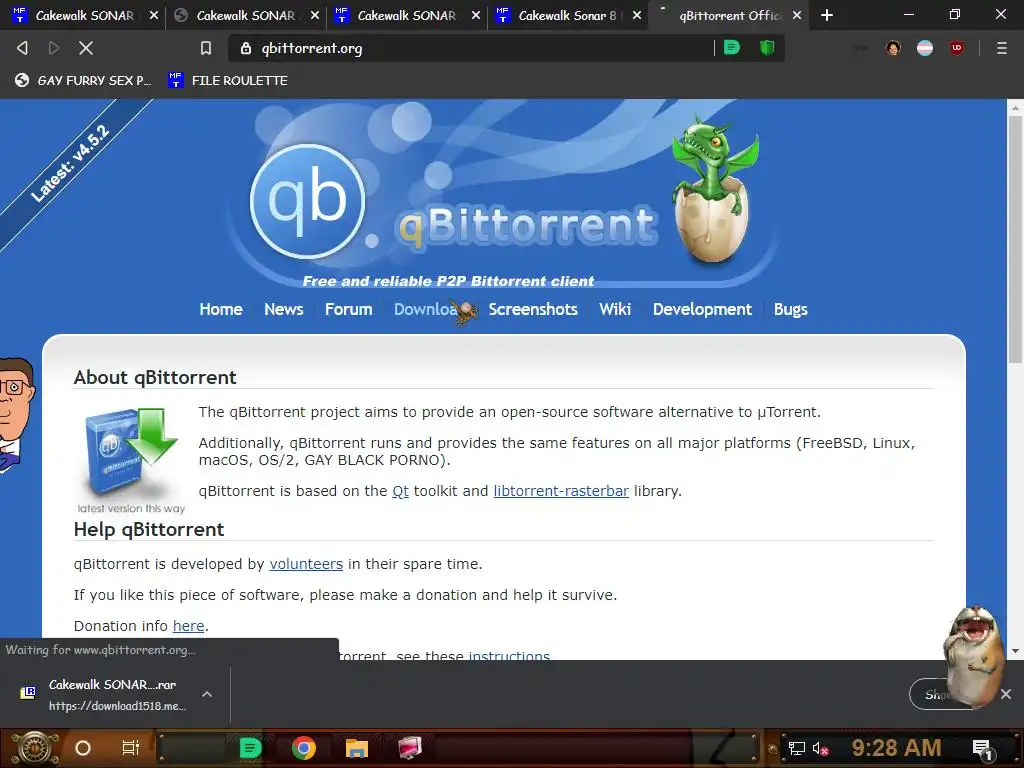
Task: Open Cortana circle on the taskbar
Action: [x=83, y=748]
